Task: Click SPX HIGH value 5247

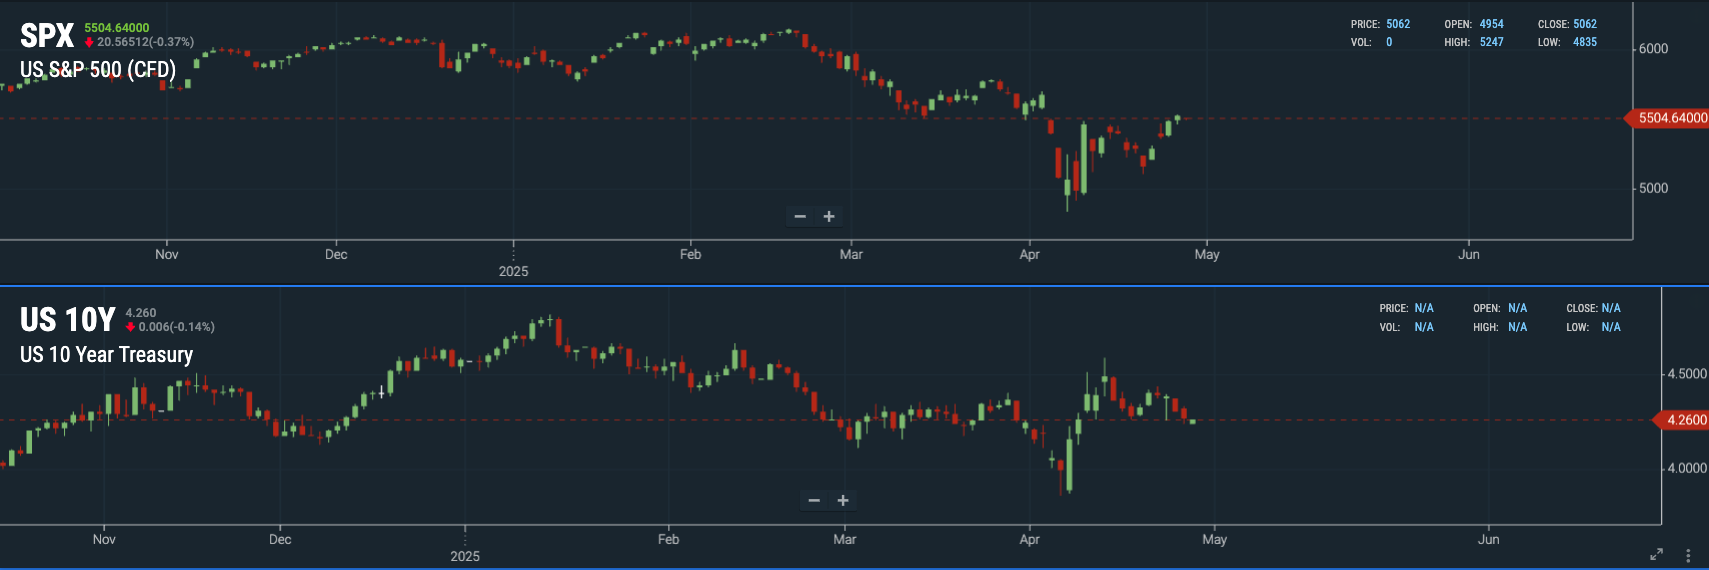Action: point(1492,42)
